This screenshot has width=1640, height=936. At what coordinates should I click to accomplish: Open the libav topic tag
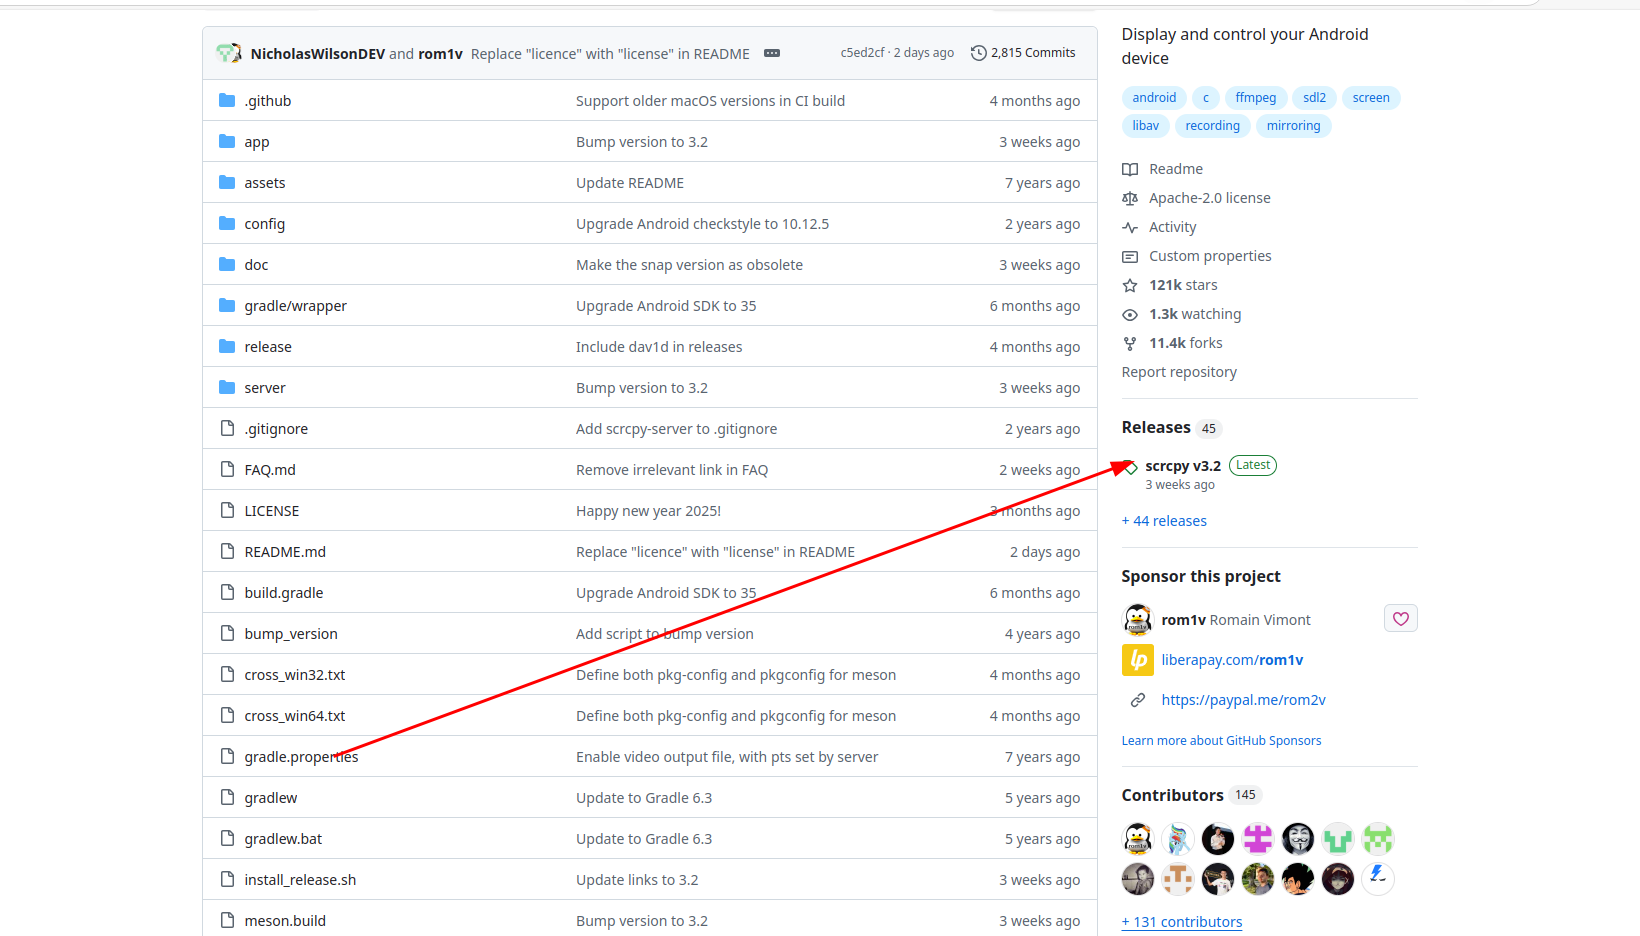[1146, 125]
